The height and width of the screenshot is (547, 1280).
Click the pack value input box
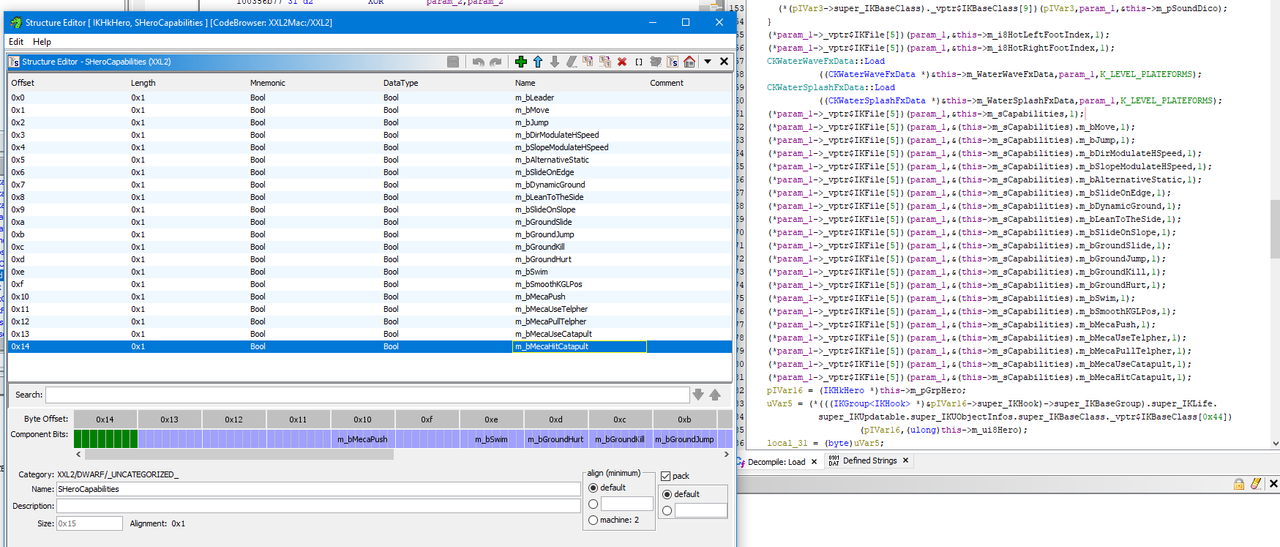click(701, 510)
